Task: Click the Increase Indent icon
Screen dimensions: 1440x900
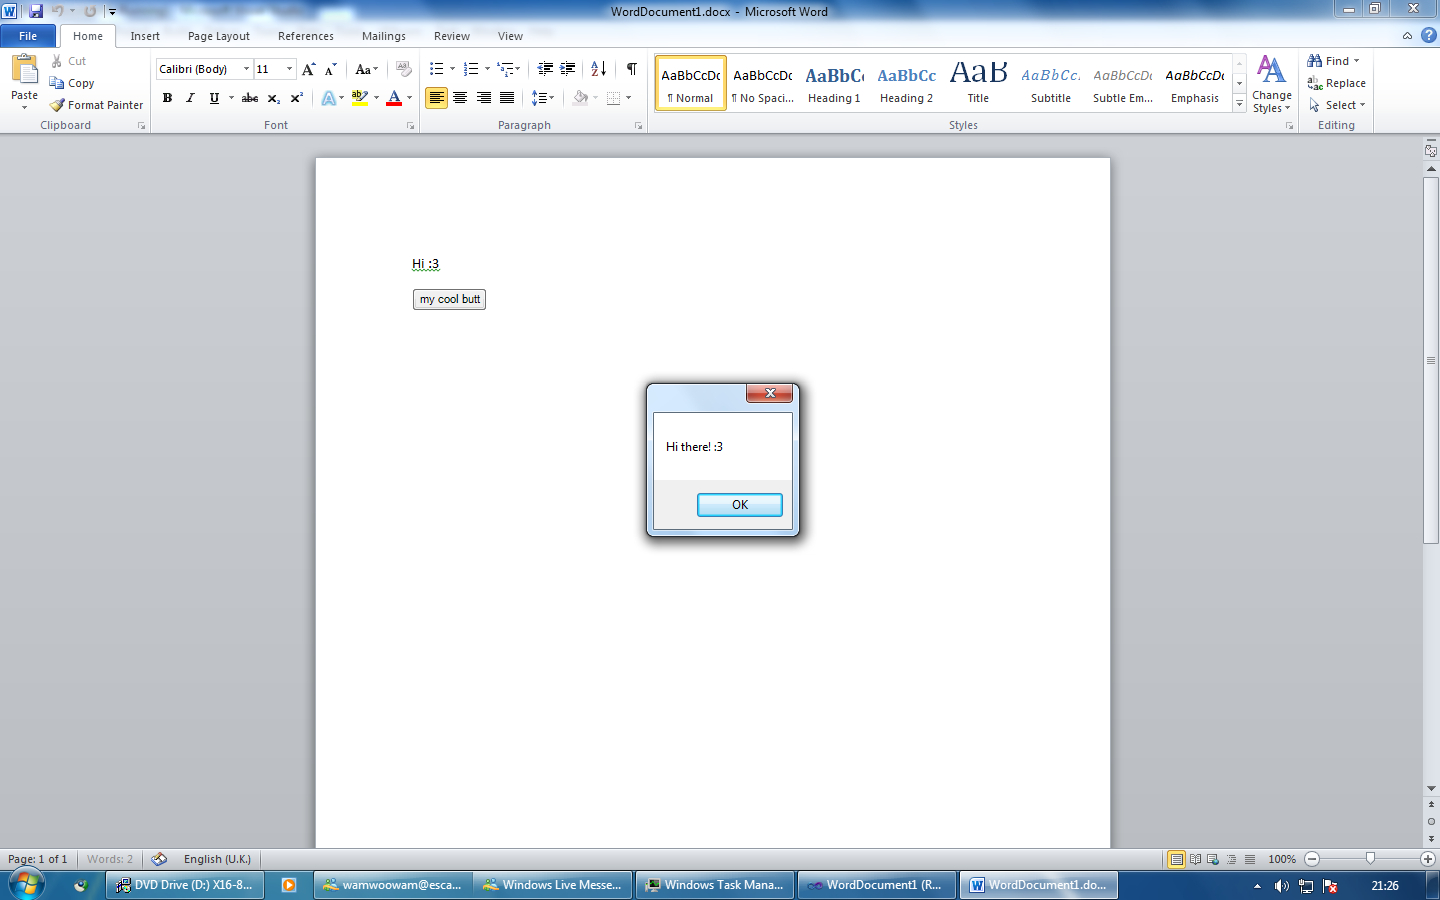Action: pos(568,69)
